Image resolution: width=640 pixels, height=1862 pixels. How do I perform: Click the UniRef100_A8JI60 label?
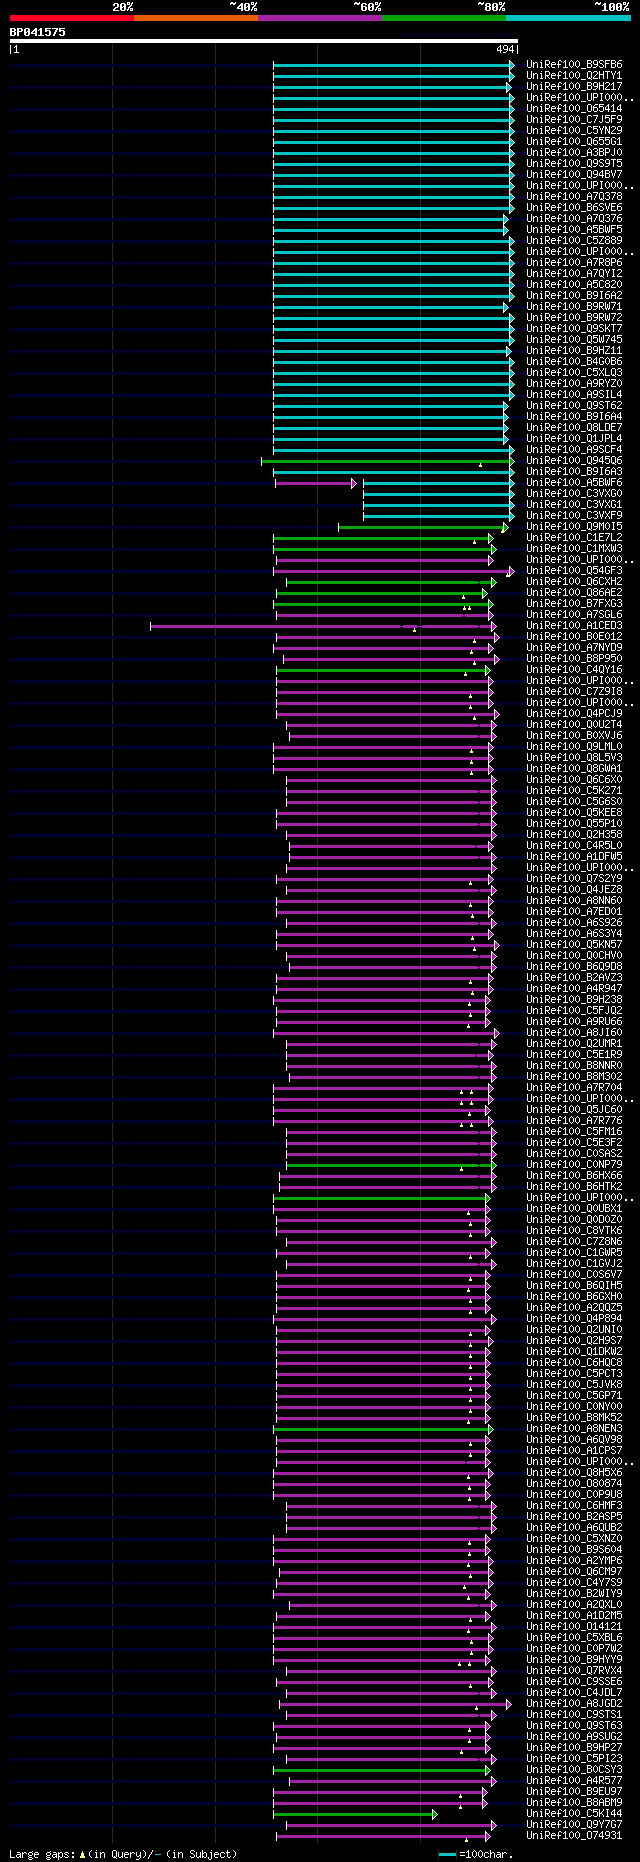pos(574,1033)
